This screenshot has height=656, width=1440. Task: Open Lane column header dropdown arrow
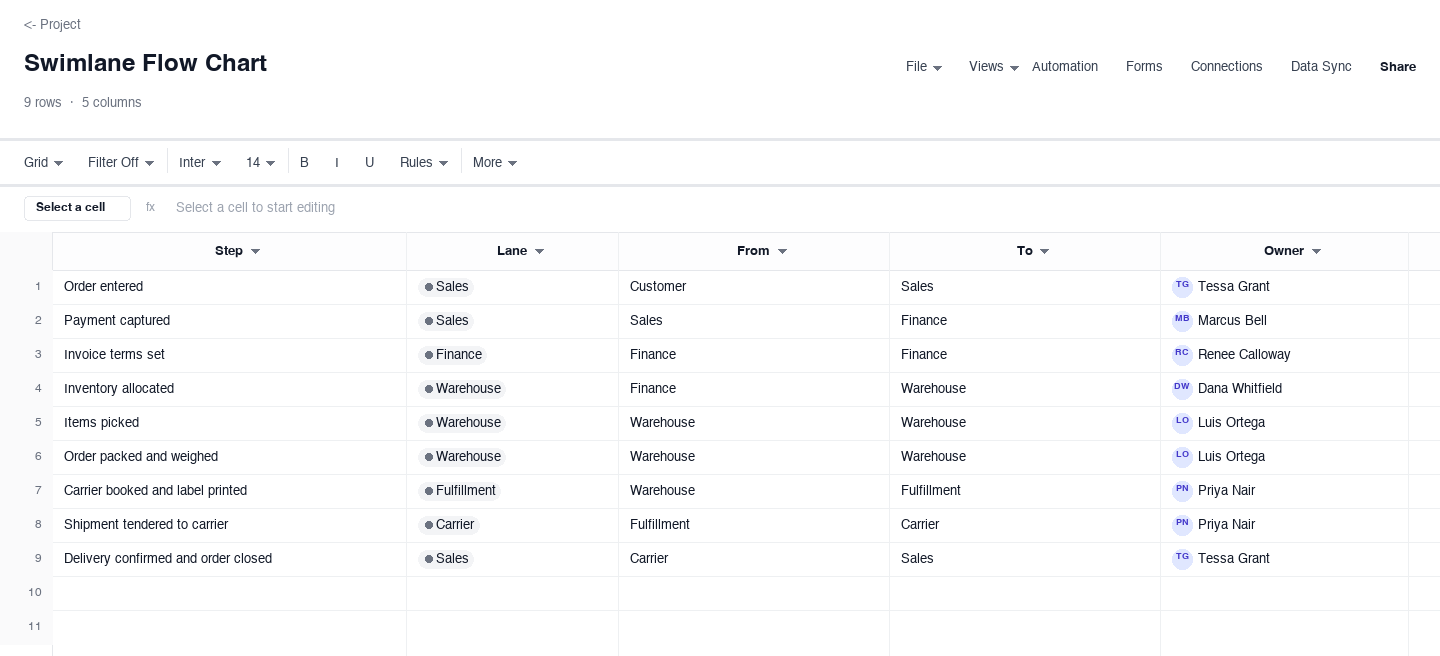click(539, 252)
